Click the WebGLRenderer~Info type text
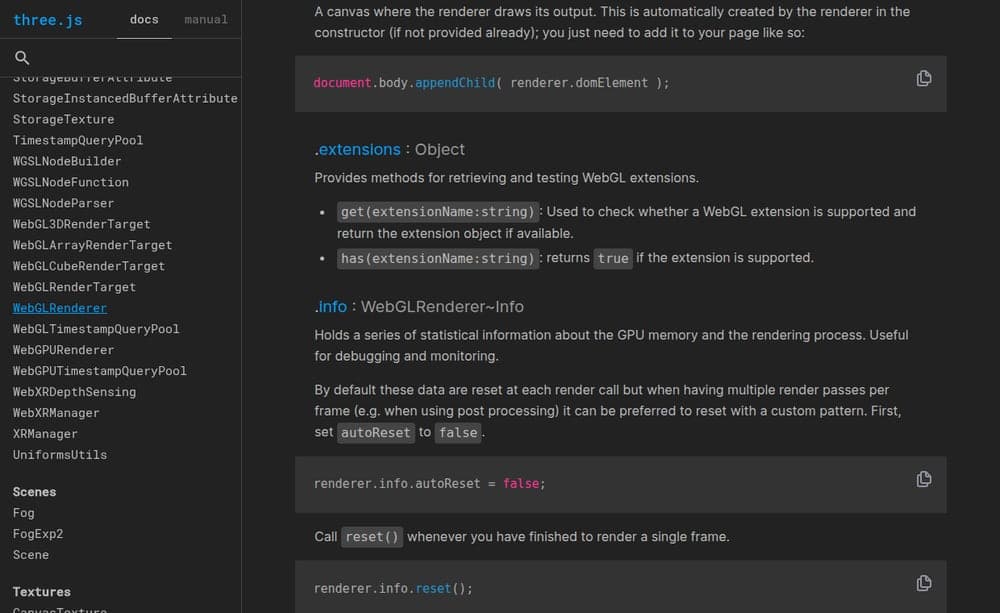The height and width of the screenshot is (613, 1000). coord(442,307)
